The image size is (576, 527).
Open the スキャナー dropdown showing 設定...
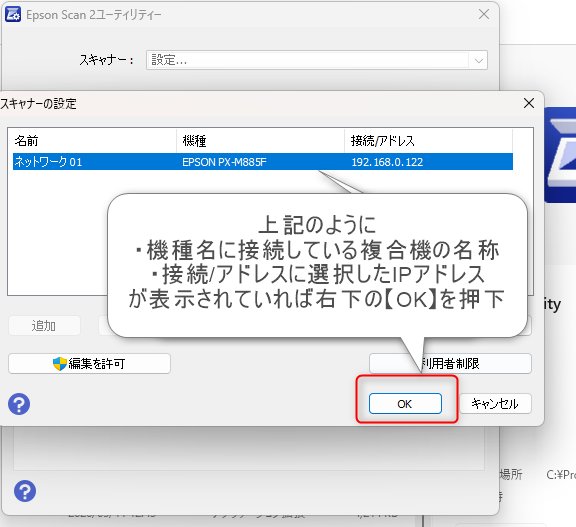tap(317, 60)
